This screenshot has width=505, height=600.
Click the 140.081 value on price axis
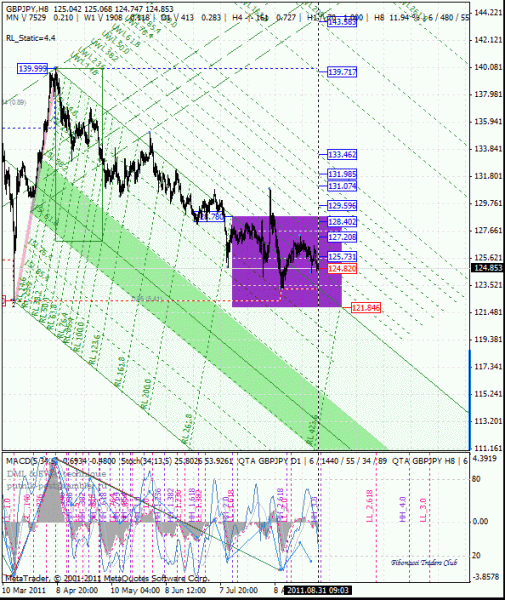pyautogui.click(x=488, y=67)
